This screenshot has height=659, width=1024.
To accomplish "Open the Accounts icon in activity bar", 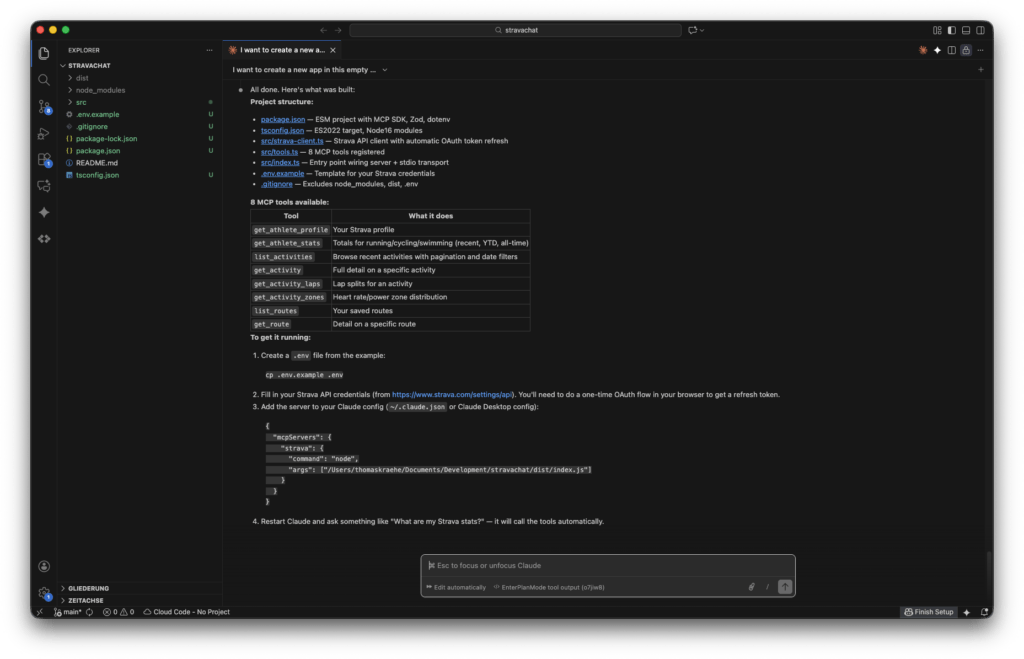I will pos(44,566).
